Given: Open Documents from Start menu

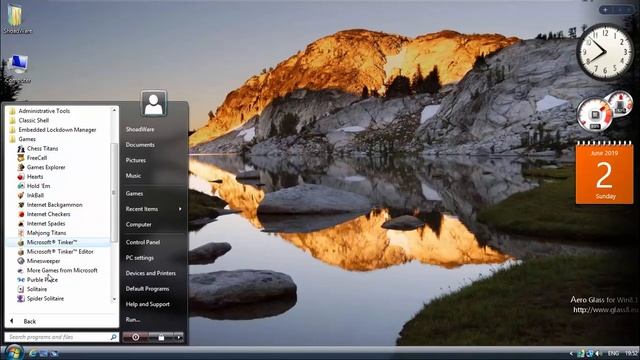Looking at the screenshot, I should (x=140, y=145).
